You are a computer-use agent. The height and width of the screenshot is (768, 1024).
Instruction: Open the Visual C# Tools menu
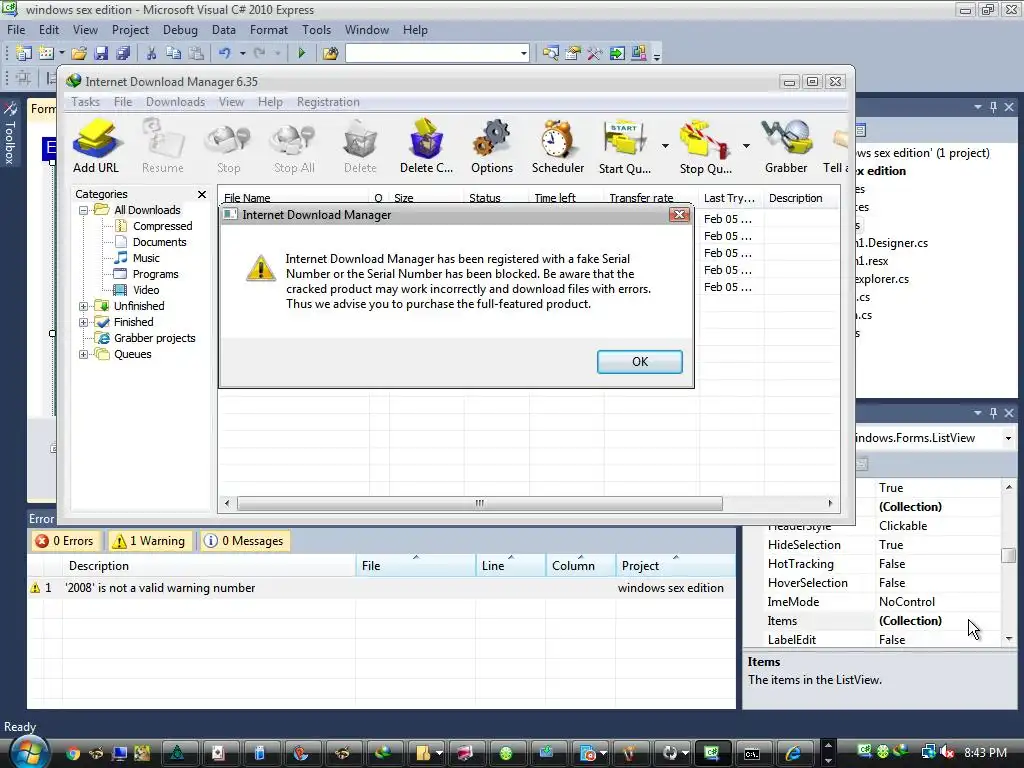point(316,30)
